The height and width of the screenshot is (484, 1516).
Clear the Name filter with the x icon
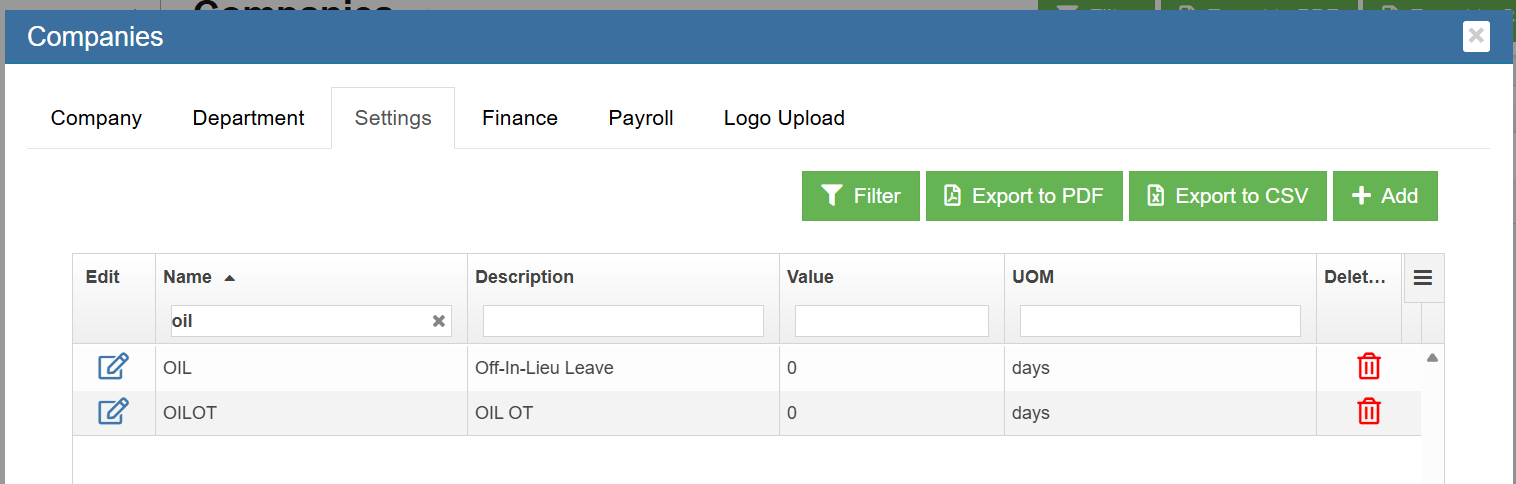coord(438,321)
